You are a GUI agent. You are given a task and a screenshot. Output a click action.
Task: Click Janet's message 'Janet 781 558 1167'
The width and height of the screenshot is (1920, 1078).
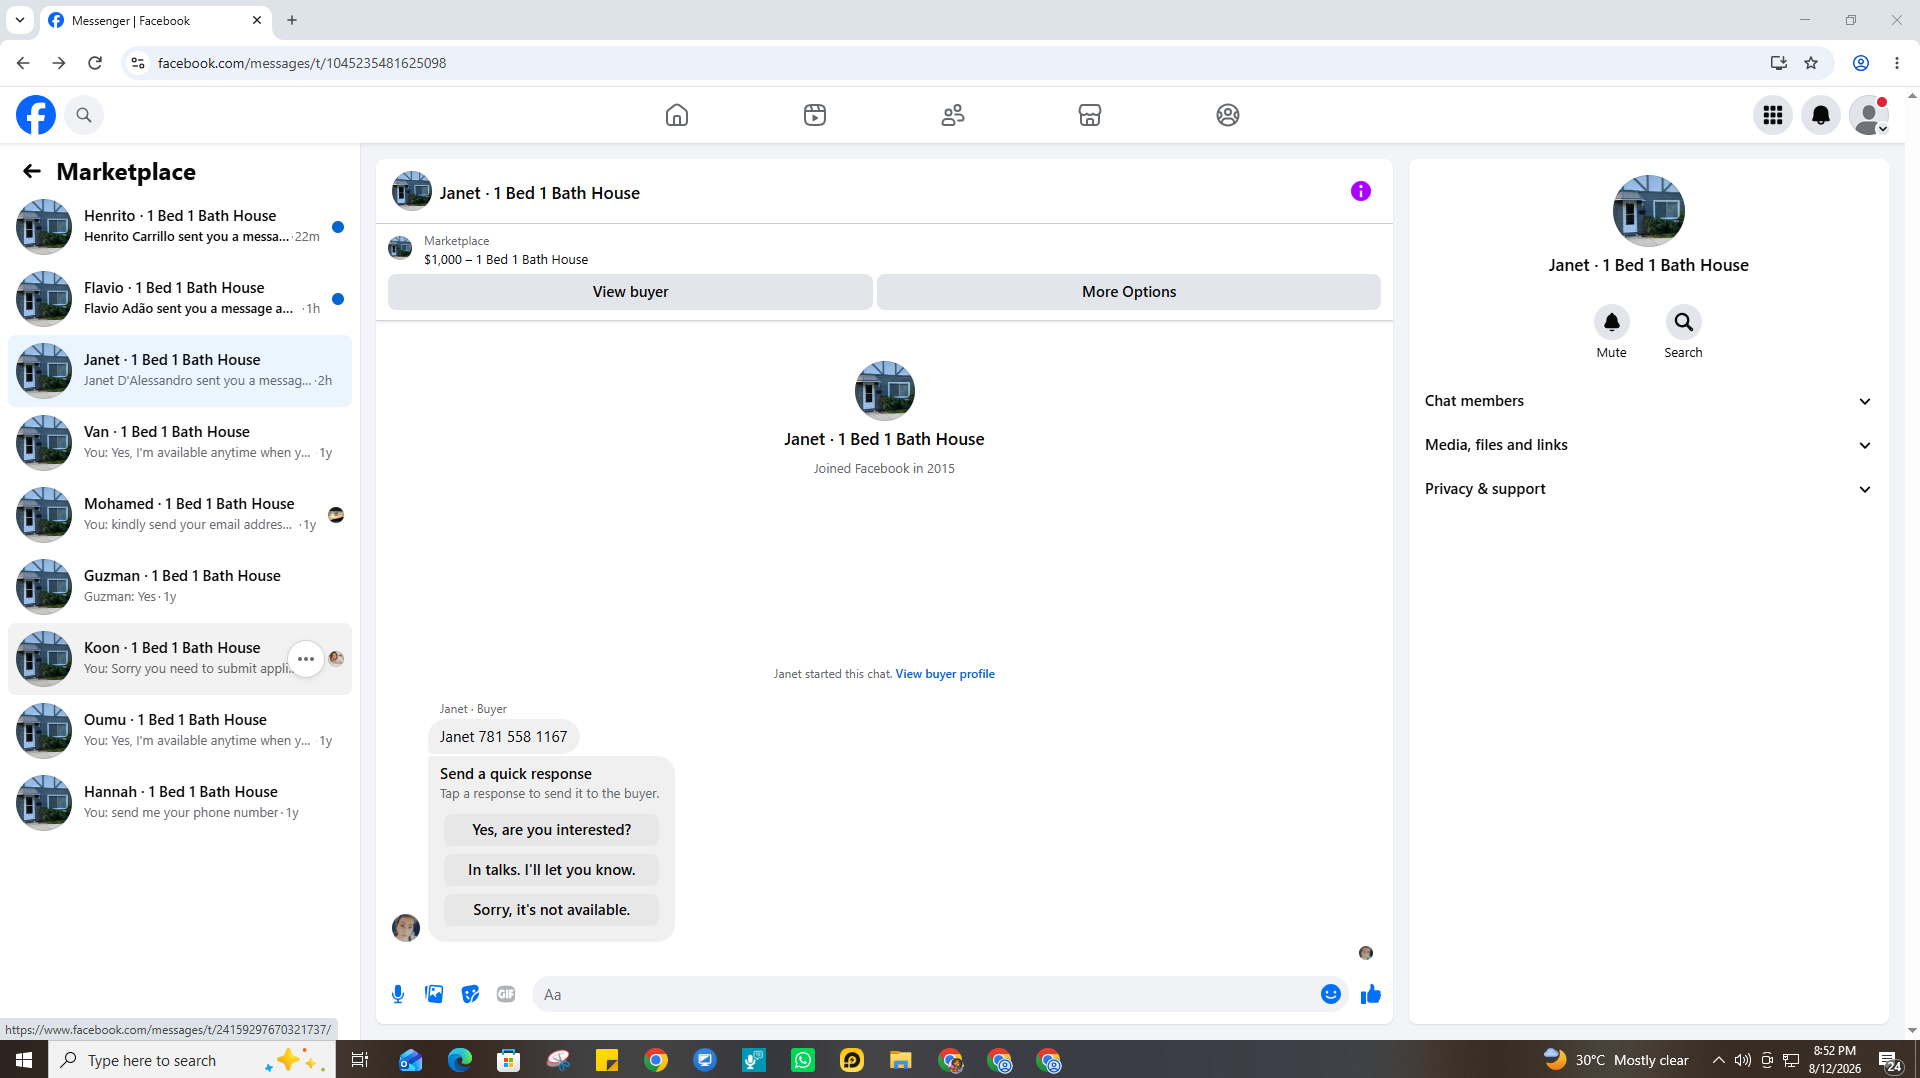pyautogui.click(x=503, y=737)
